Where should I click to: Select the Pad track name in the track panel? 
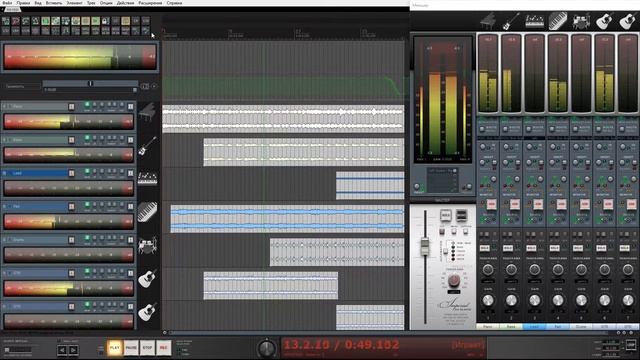[x=16, y=207]
